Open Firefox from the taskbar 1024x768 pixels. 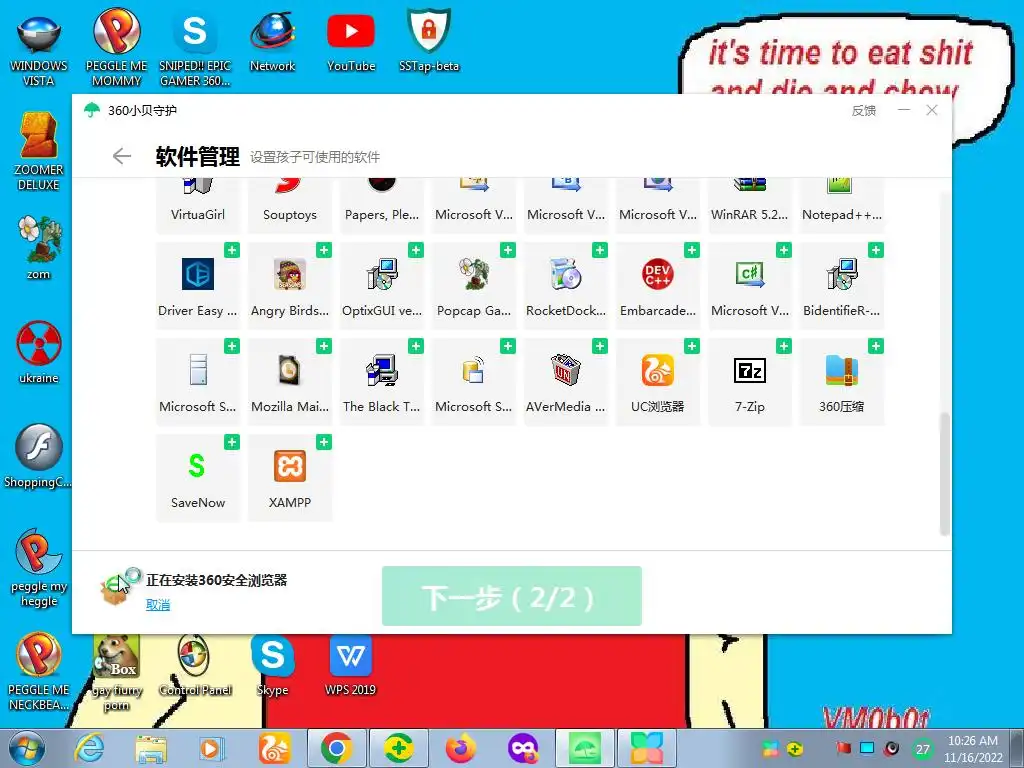point(460,748)
